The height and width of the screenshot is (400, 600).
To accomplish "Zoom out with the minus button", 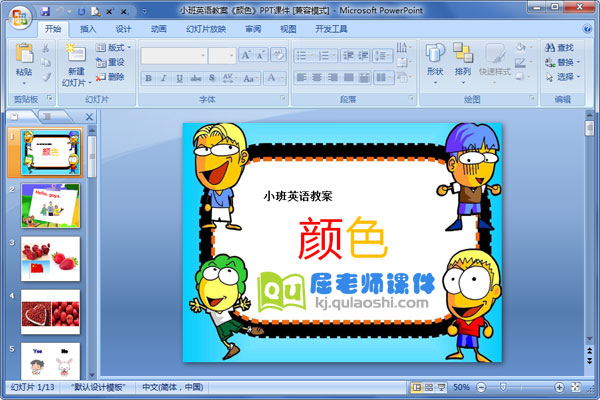I will coord(481,387).
